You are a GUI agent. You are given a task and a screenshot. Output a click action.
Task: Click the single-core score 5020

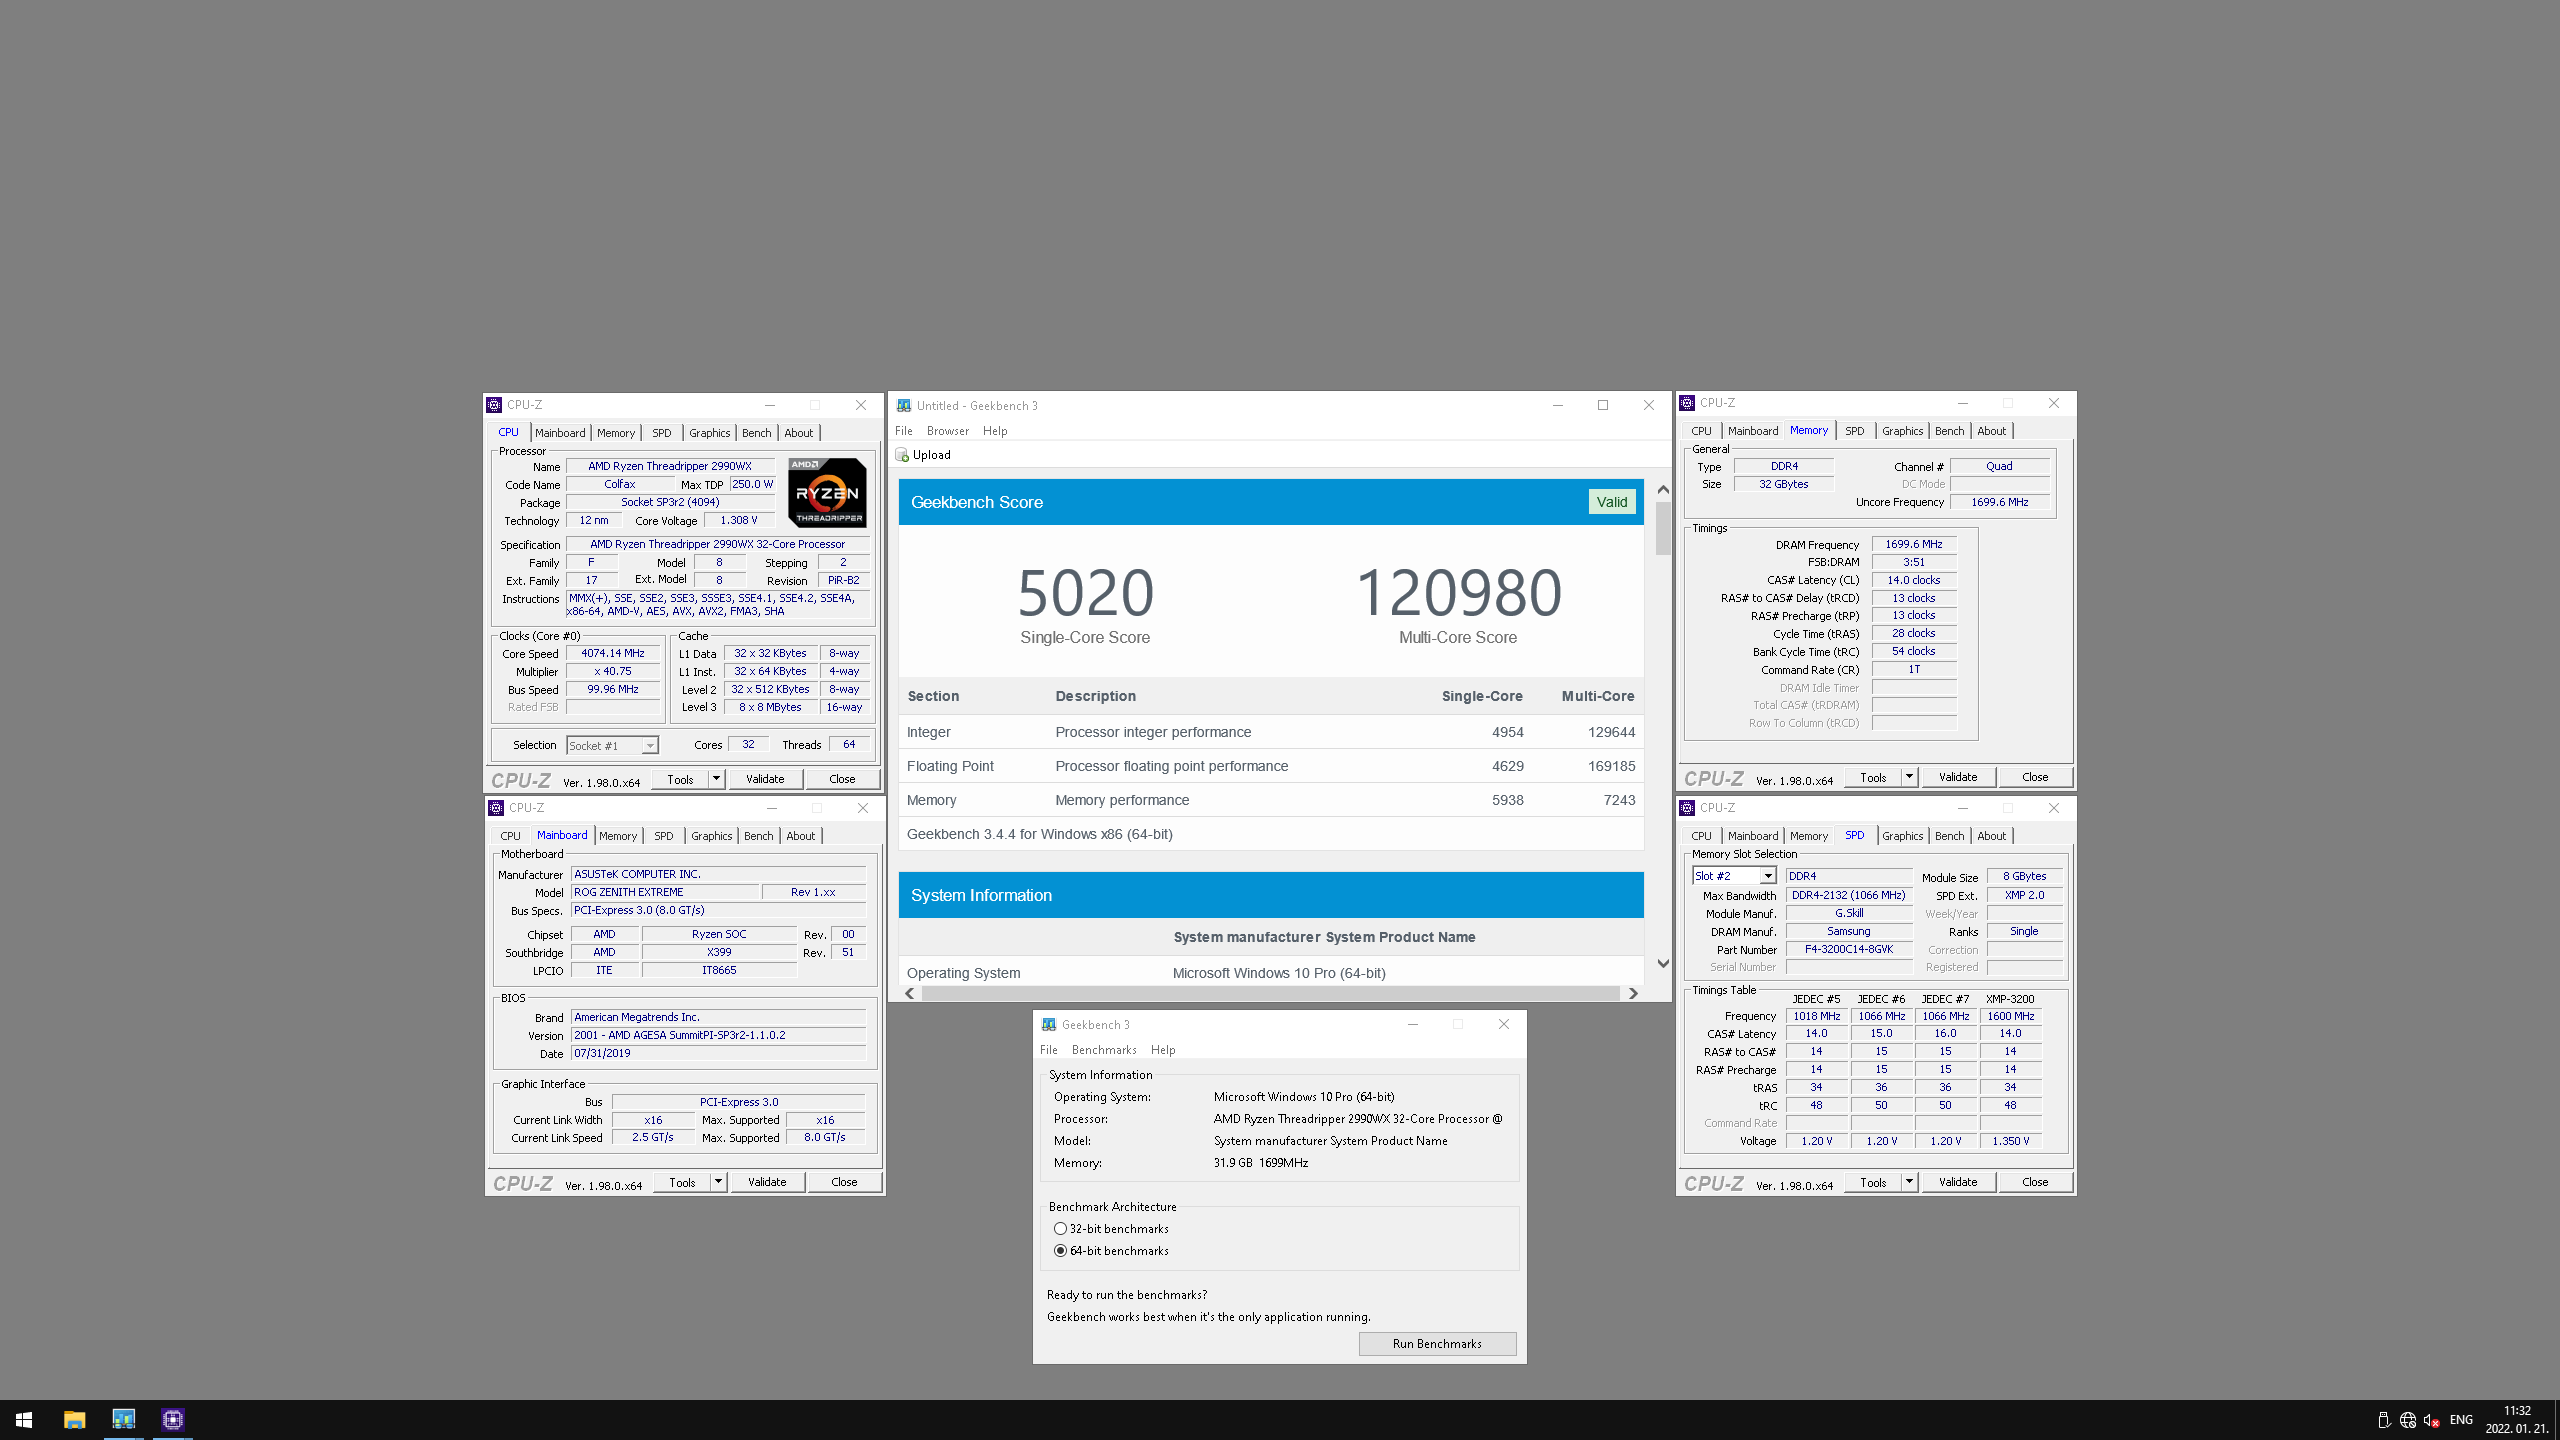[x=1085, y=592]
